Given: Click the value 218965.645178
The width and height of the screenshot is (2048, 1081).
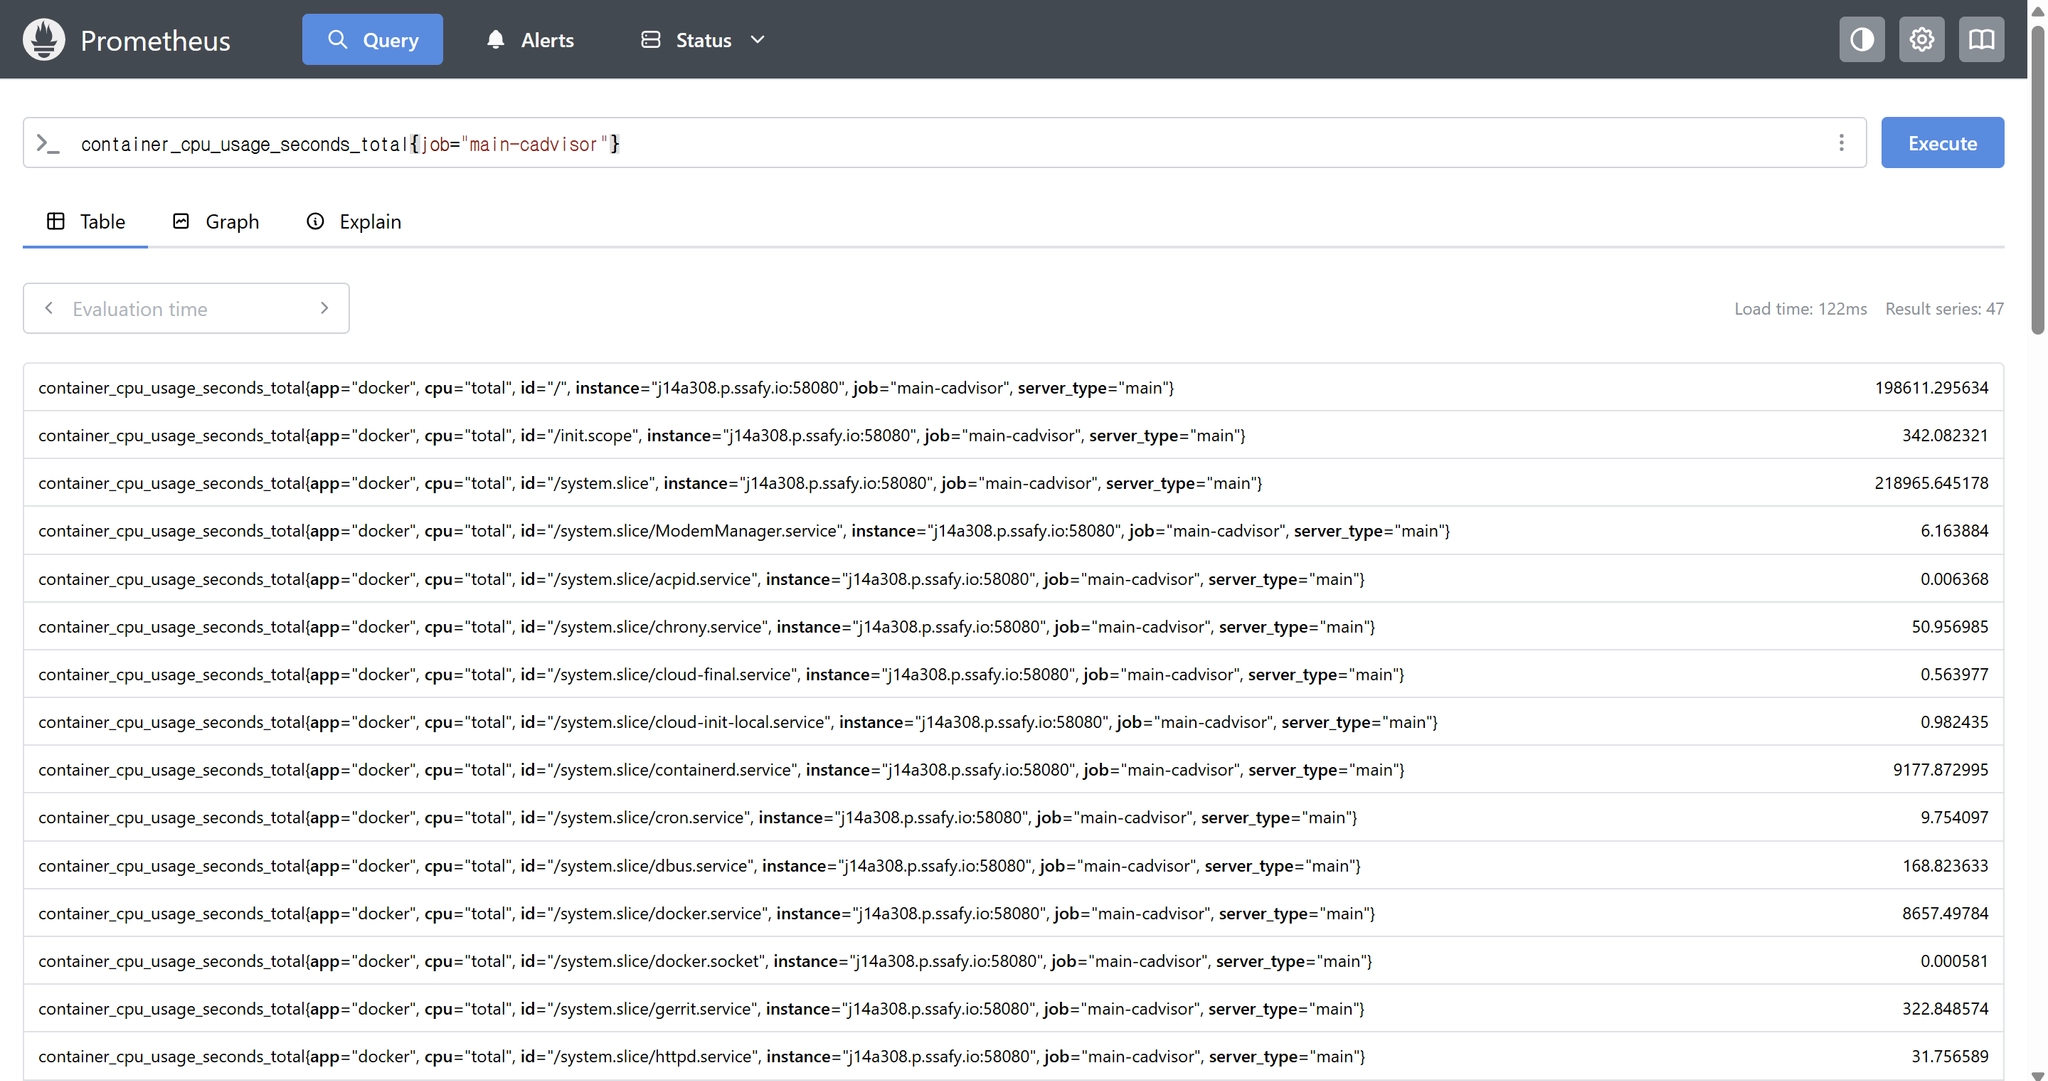Looking at the screenshot, I should [x=1931, y=483].
